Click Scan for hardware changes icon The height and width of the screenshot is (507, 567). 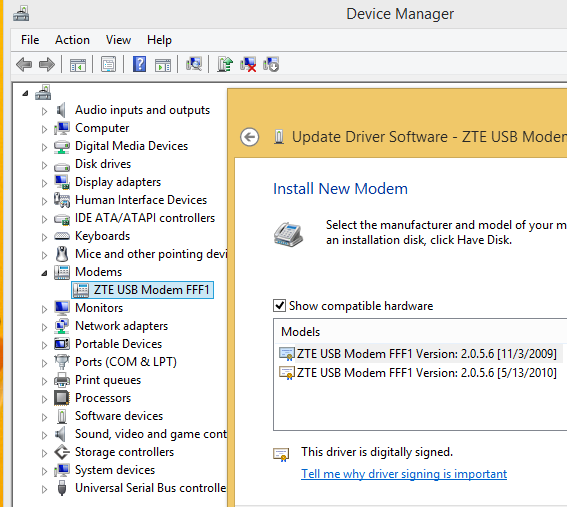pyautogui.click(x=194, y=64)
